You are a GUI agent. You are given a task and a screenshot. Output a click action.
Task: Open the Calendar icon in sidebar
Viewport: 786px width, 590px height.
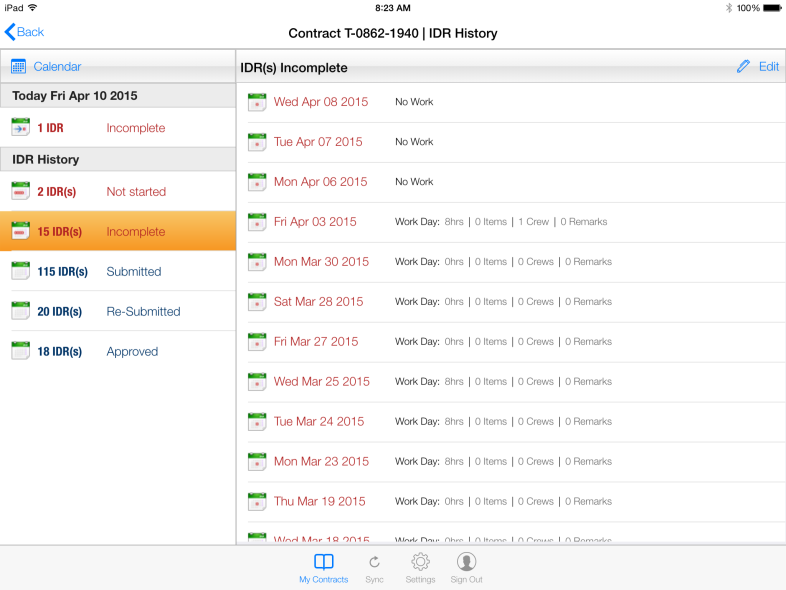(x=19, y=67)
